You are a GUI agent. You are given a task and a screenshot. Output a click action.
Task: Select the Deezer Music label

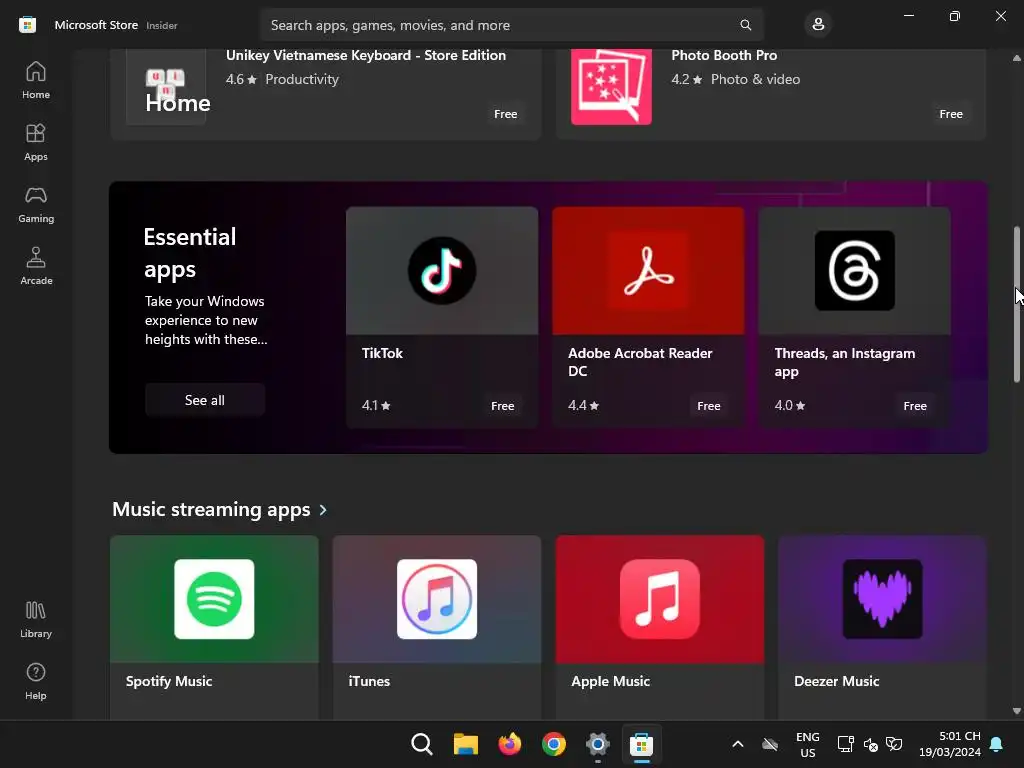click(x=837, y=681)
